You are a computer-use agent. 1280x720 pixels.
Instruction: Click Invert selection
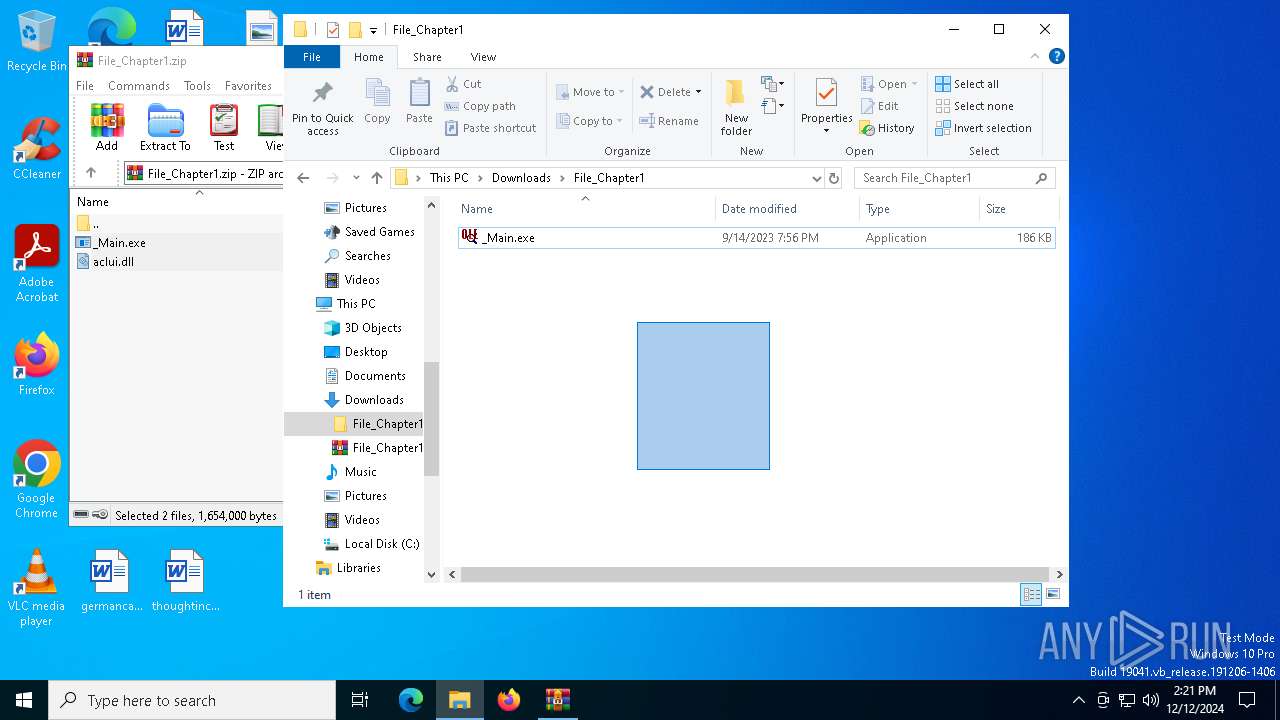click(x=983, y=128)
